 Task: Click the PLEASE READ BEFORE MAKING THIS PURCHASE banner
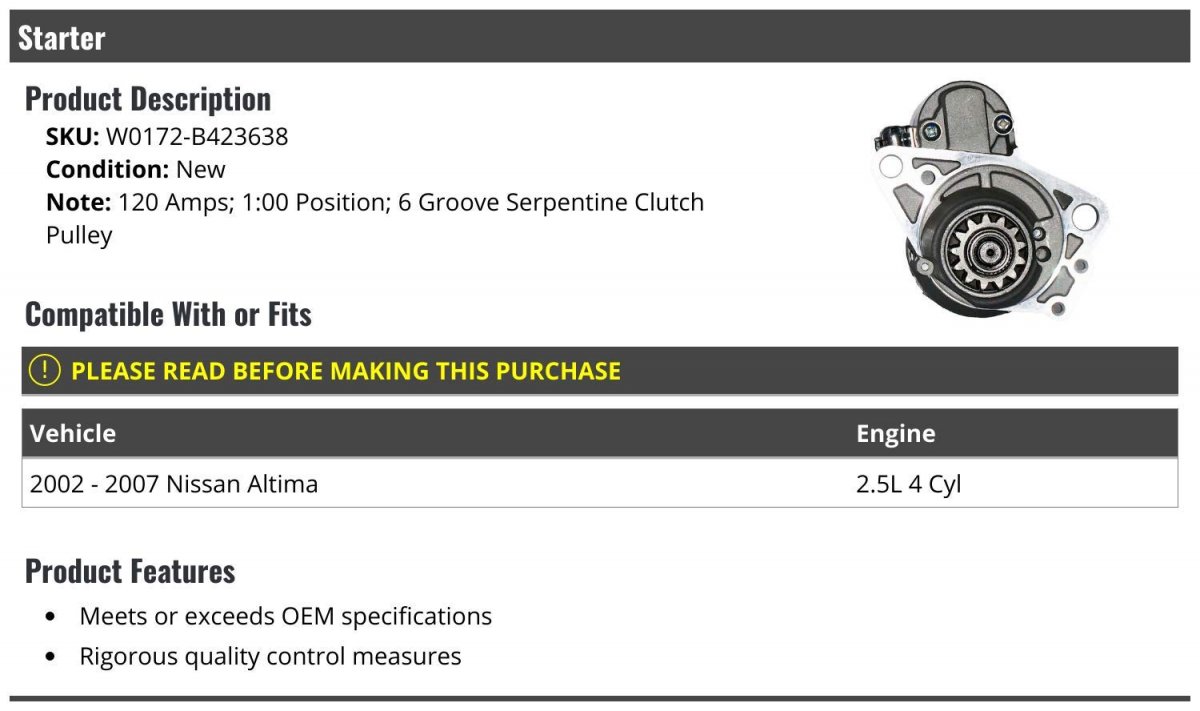tap(600, 370)
